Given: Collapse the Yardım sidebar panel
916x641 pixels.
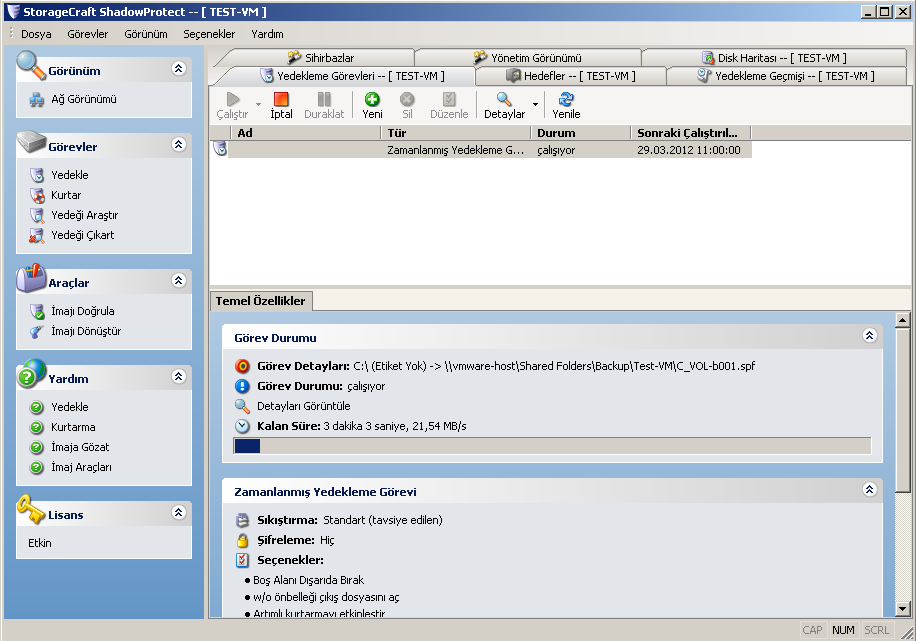Looking at the screenshot, I should [x=179, y=376].
